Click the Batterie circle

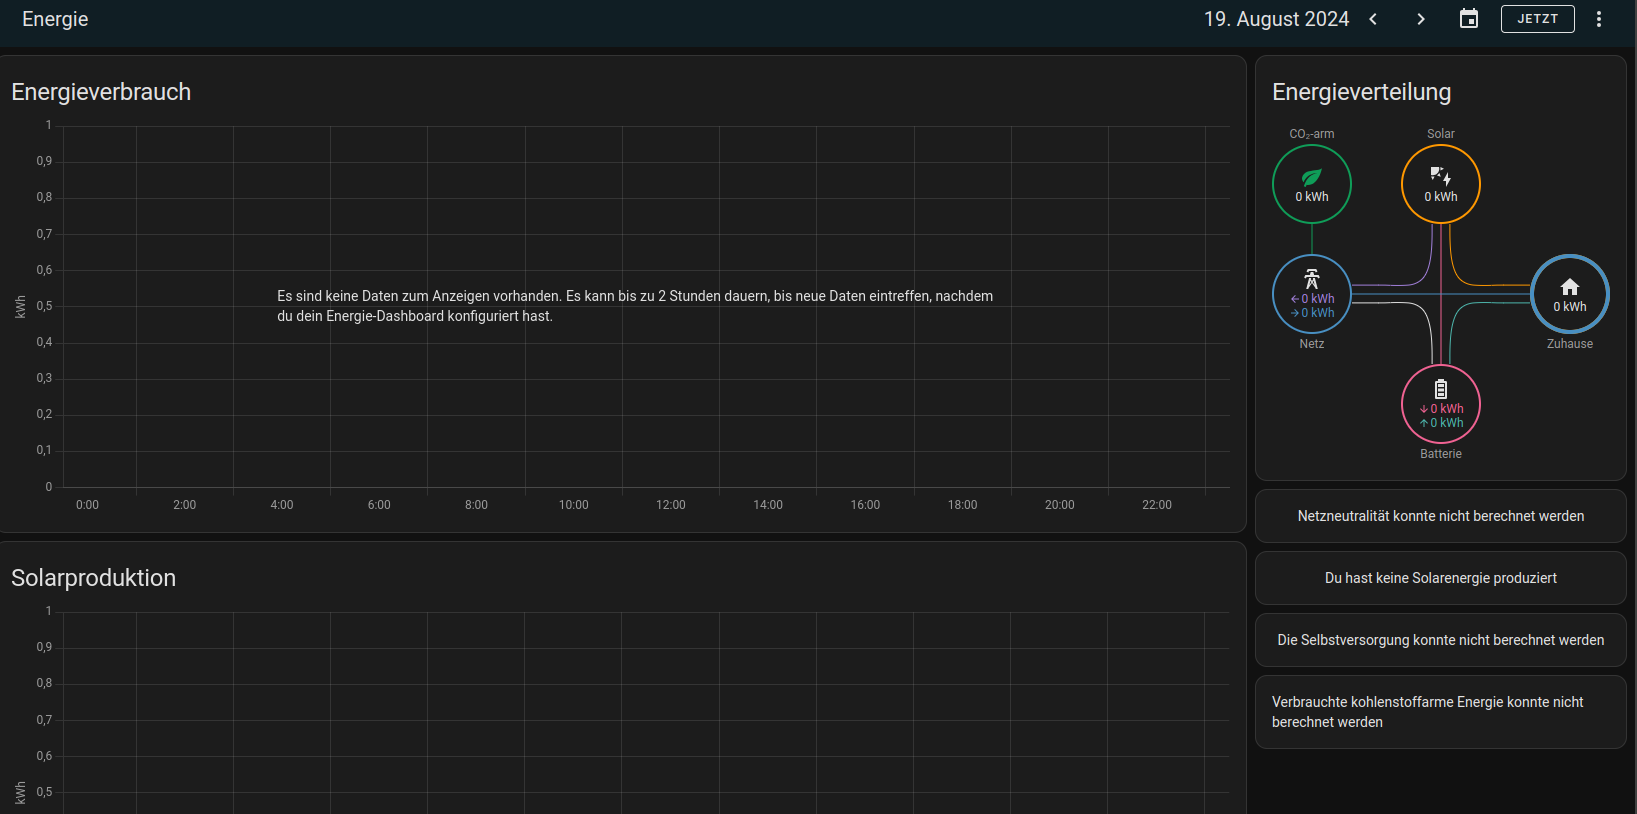1441,404
